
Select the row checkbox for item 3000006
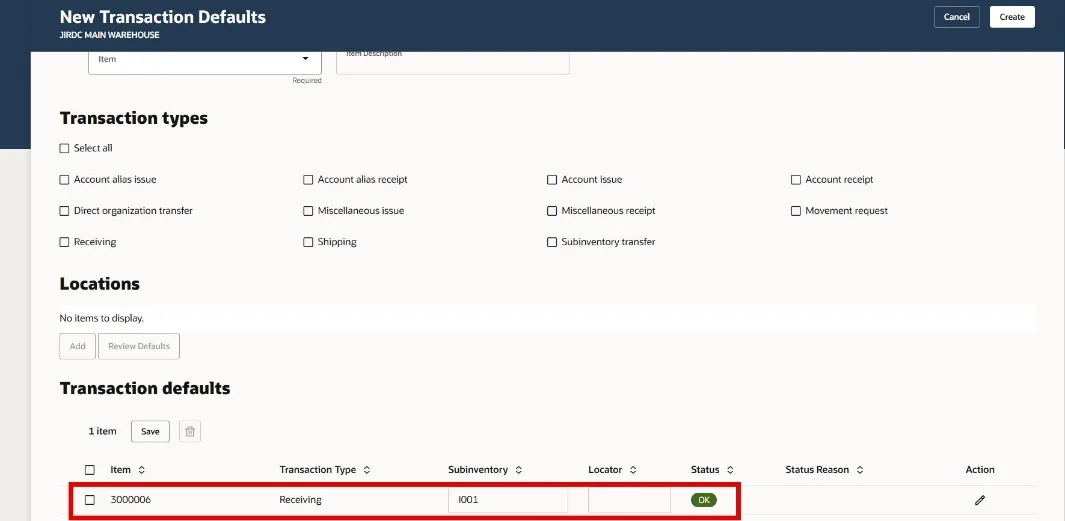90,500
